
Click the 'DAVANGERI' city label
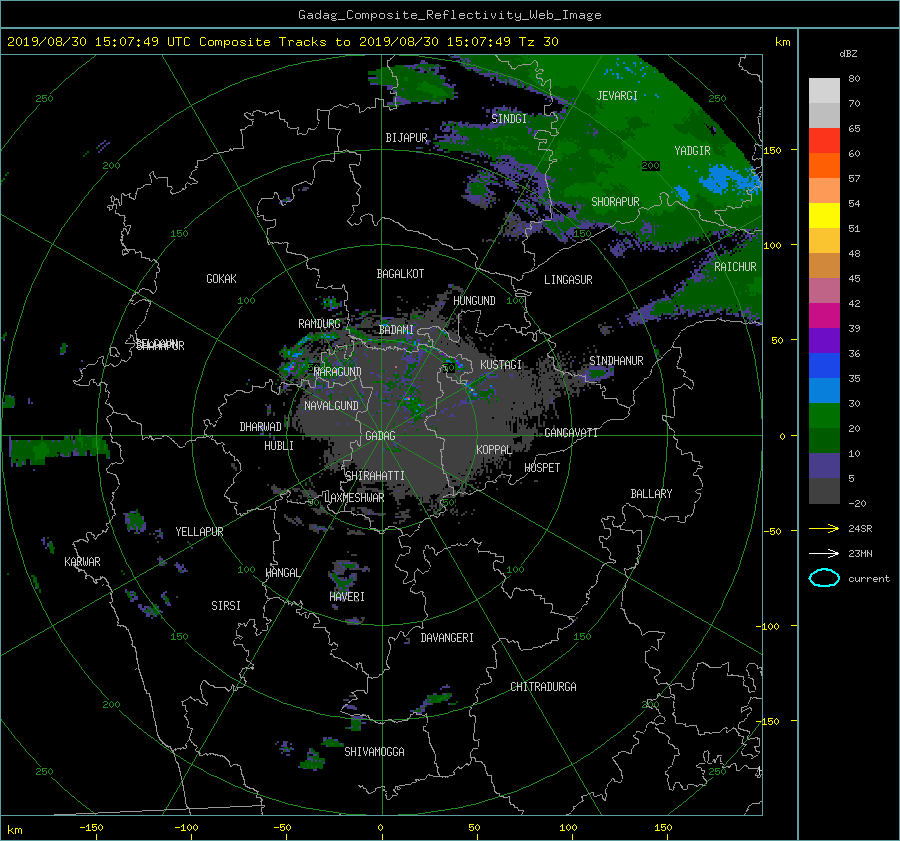(x=447, y=638)
